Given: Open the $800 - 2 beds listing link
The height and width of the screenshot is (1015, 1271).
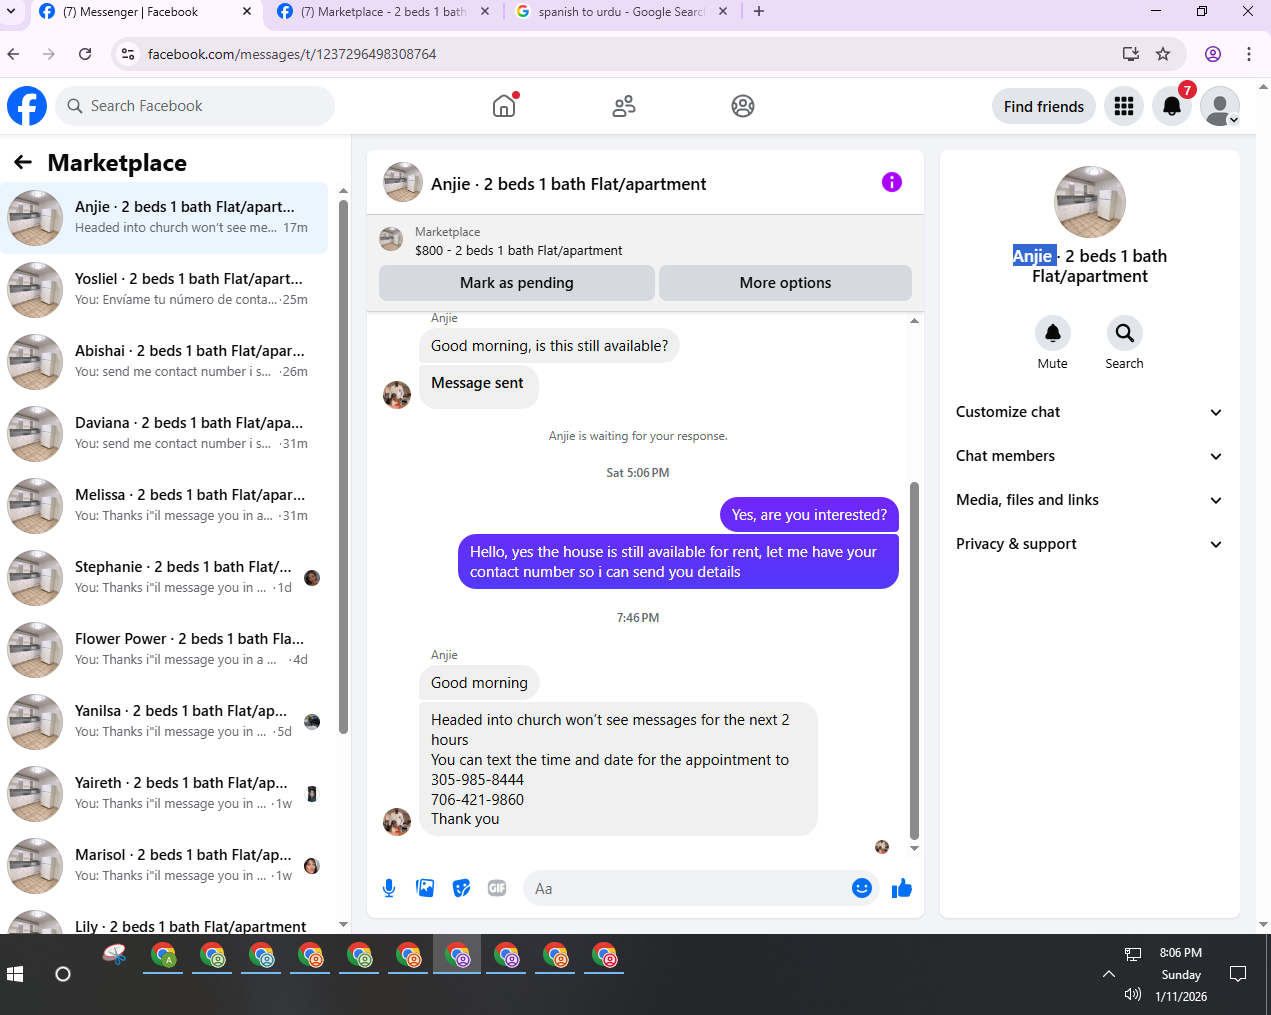Looking at the screenshot, I should pos(518,250).
